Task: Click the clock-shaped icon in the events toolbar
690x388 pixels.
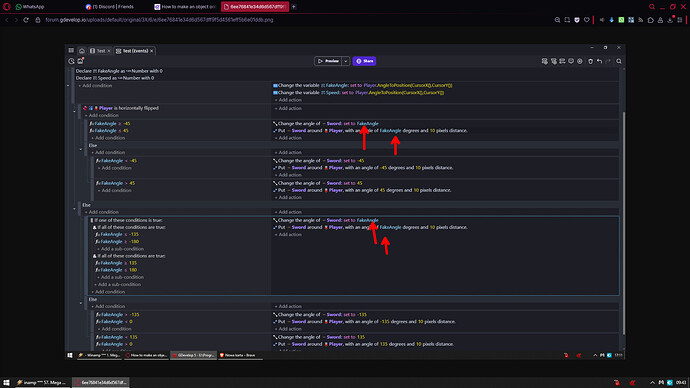Action: click(71, 61)
